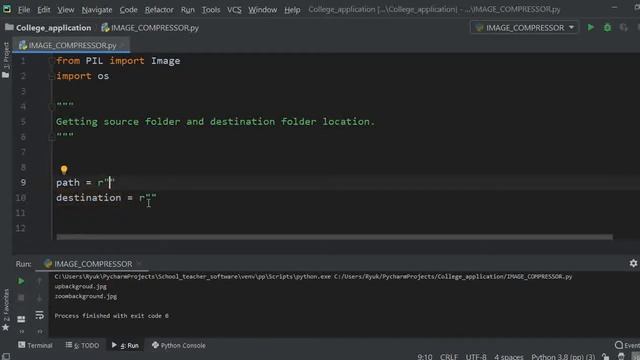This screenshot has width=640, height=360.
Task: Click the 9:10 cursor position indicator
Action: [424, 357]
